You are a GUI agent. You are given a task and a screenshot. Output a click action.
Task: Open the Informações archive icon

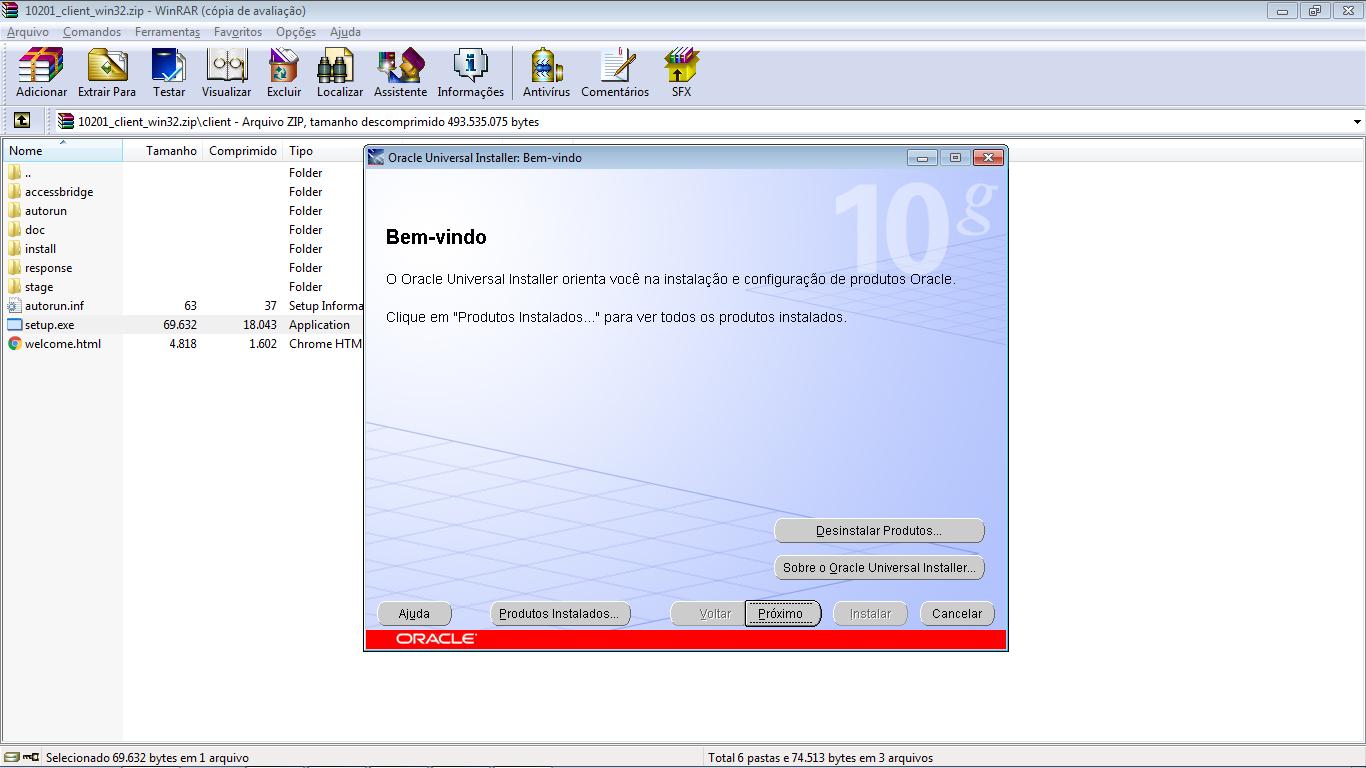tap(470, 72)
